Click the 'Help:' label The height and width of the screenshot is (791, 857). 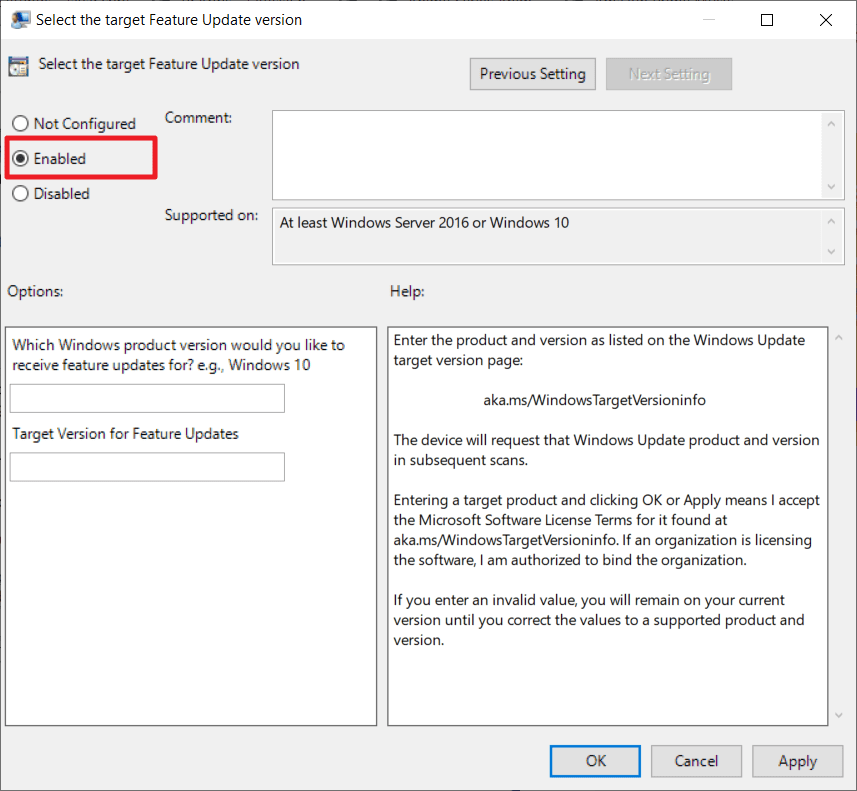(x=407, y=291)
